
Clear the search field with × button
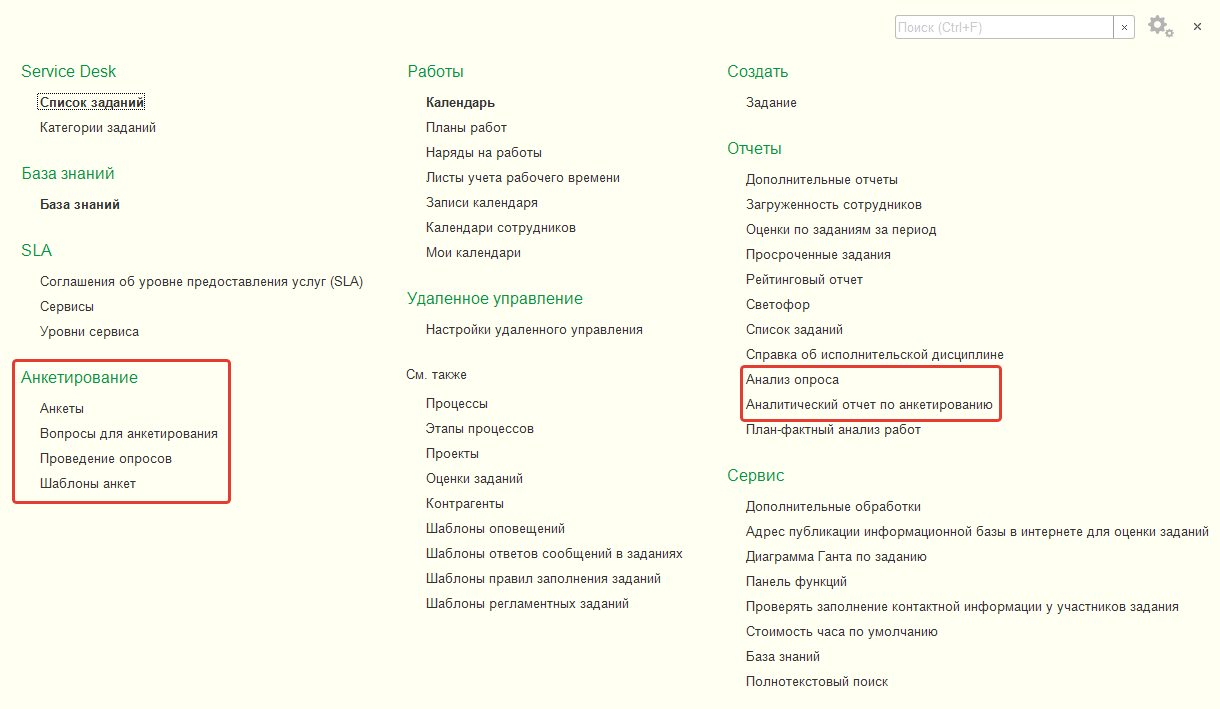1125,28
